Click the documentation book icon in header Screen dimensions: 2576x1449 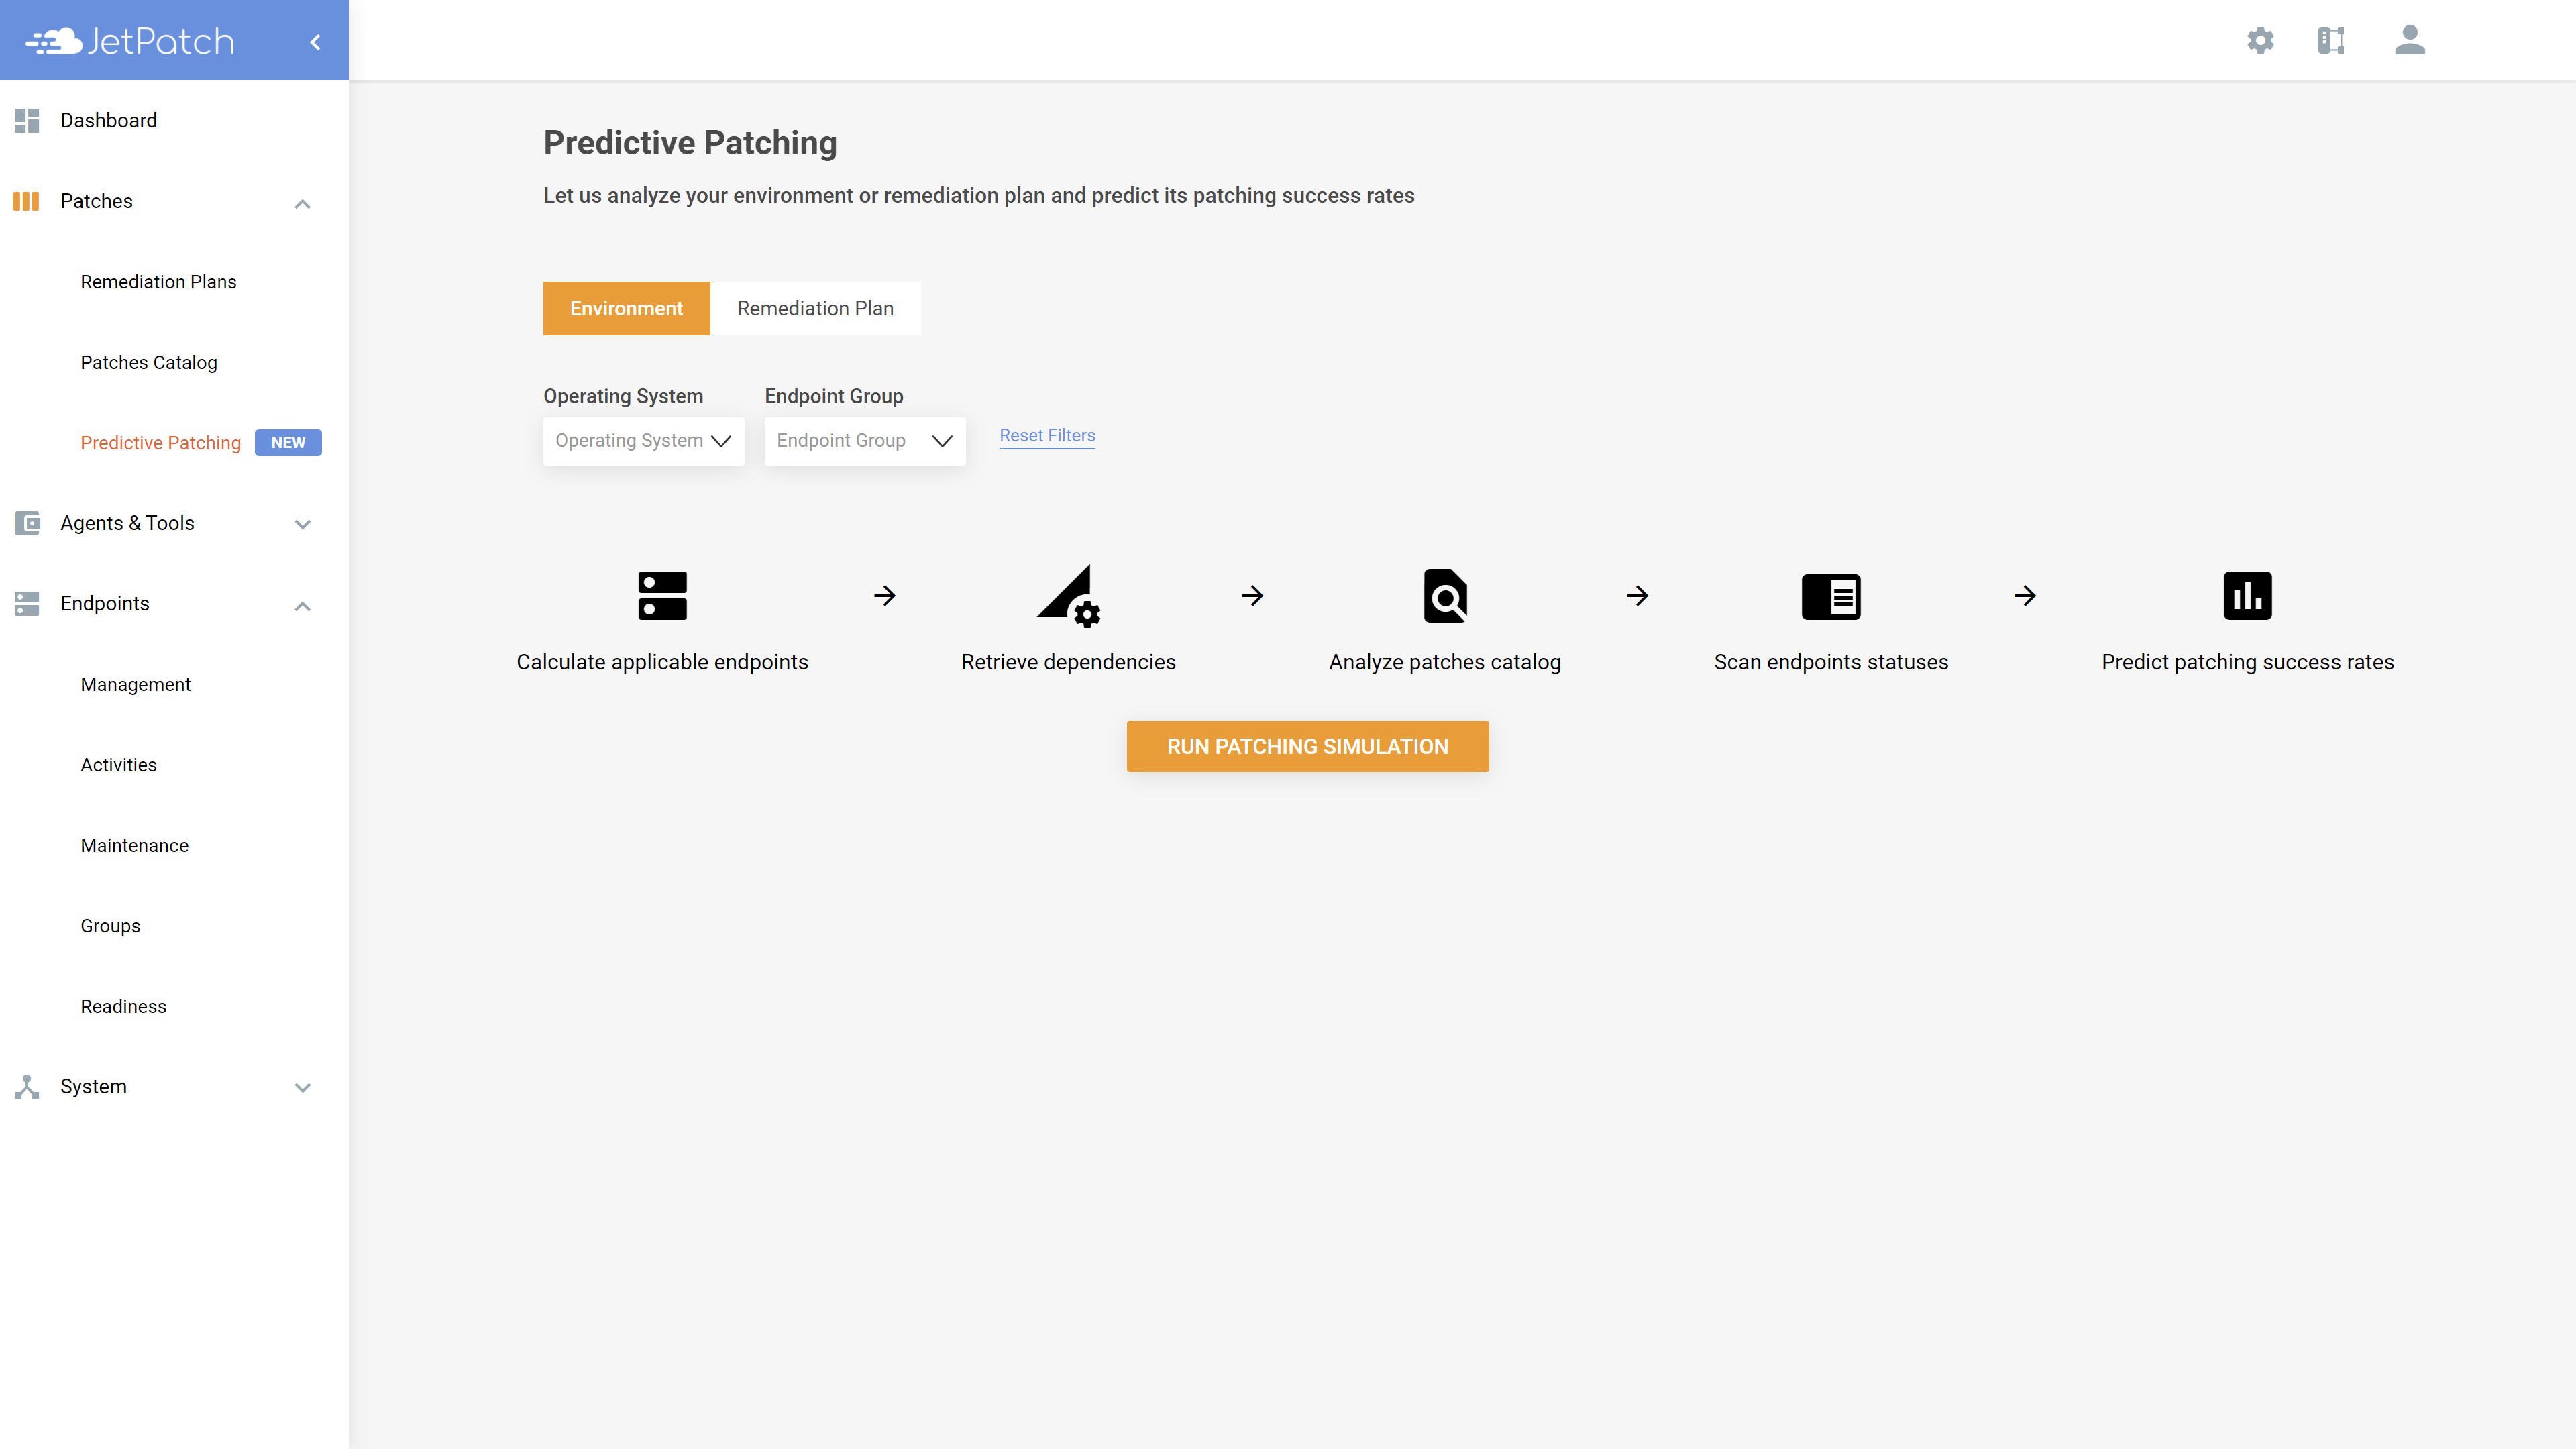[x=2331, y=40]
